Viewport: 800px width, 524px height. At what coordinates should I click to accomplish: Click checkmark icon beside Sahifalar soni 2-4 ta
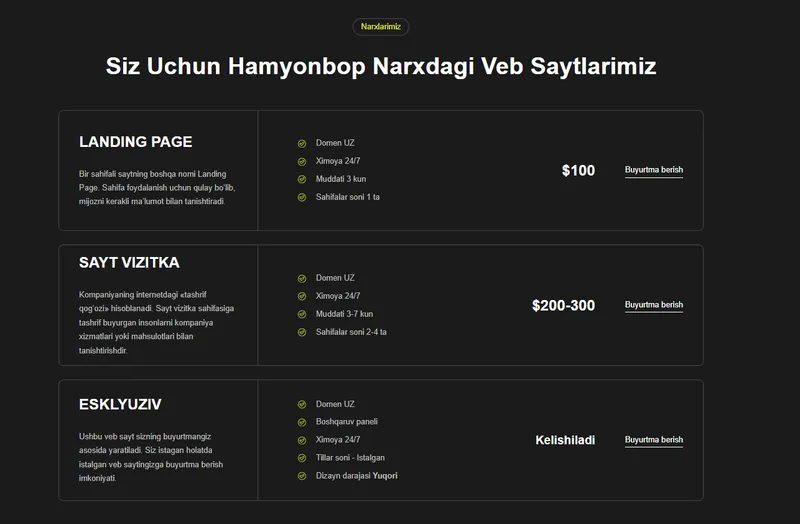[302, 332]
